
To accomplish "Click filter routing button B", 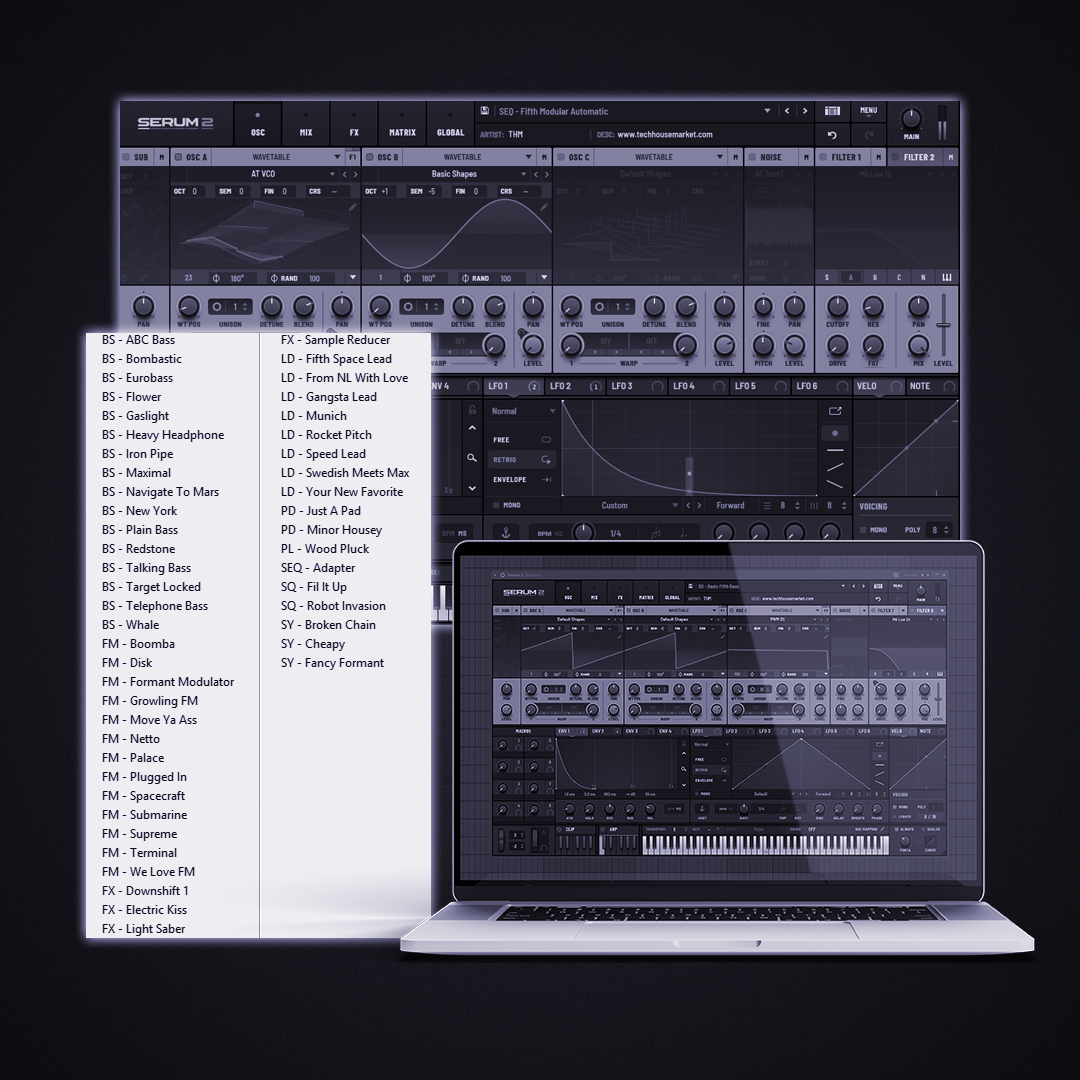I will pyautogui.click(x=875, y=278).
